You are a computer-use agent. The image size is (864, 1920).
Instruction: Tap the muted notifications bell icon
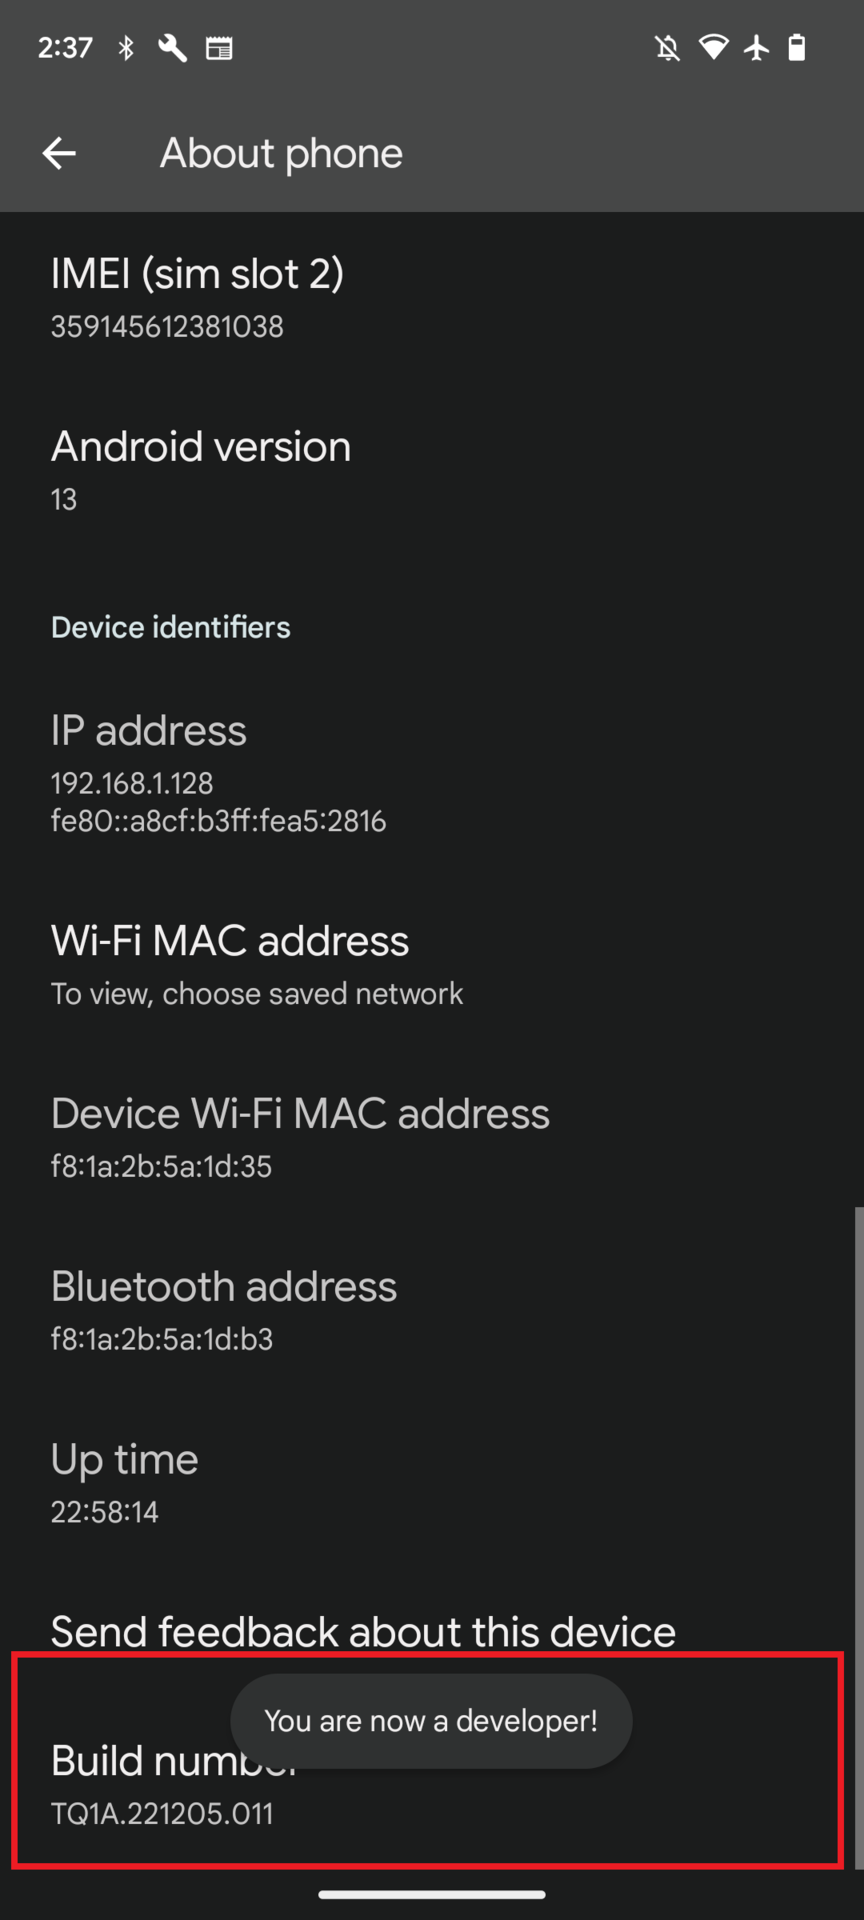click(x=667, y=48)
